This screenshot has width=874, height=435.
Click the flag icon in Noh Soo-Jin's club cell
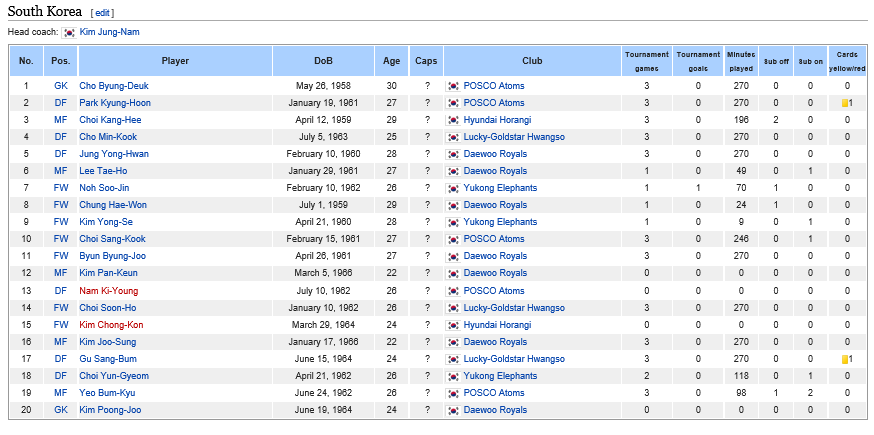pyautogui.click(x=454, y=188)
